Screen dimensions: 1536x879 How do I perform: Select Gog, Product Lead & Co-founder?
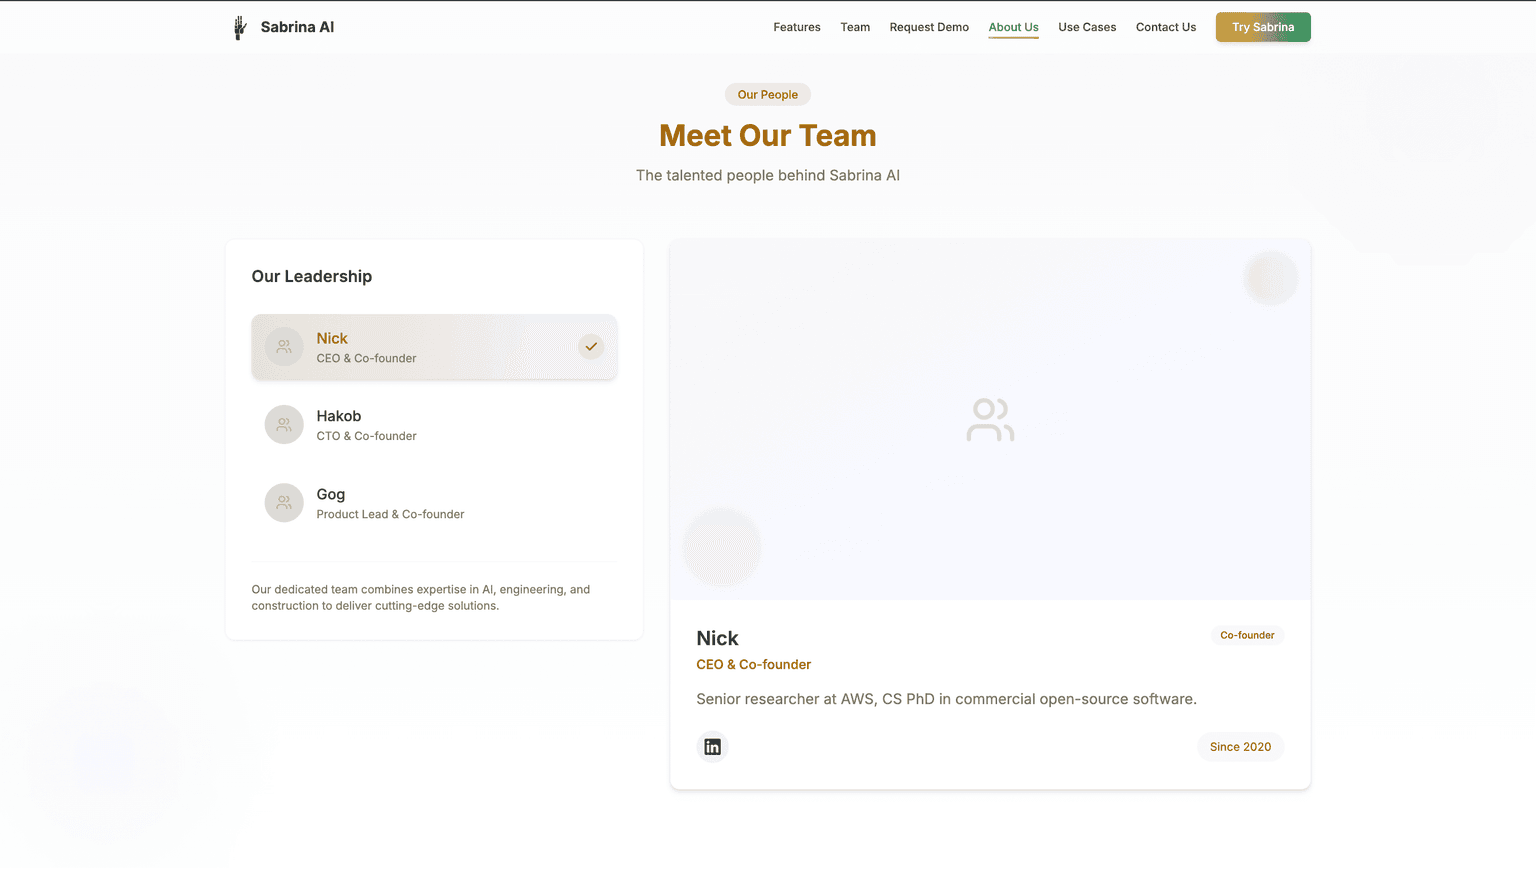(x=434, y=503)
